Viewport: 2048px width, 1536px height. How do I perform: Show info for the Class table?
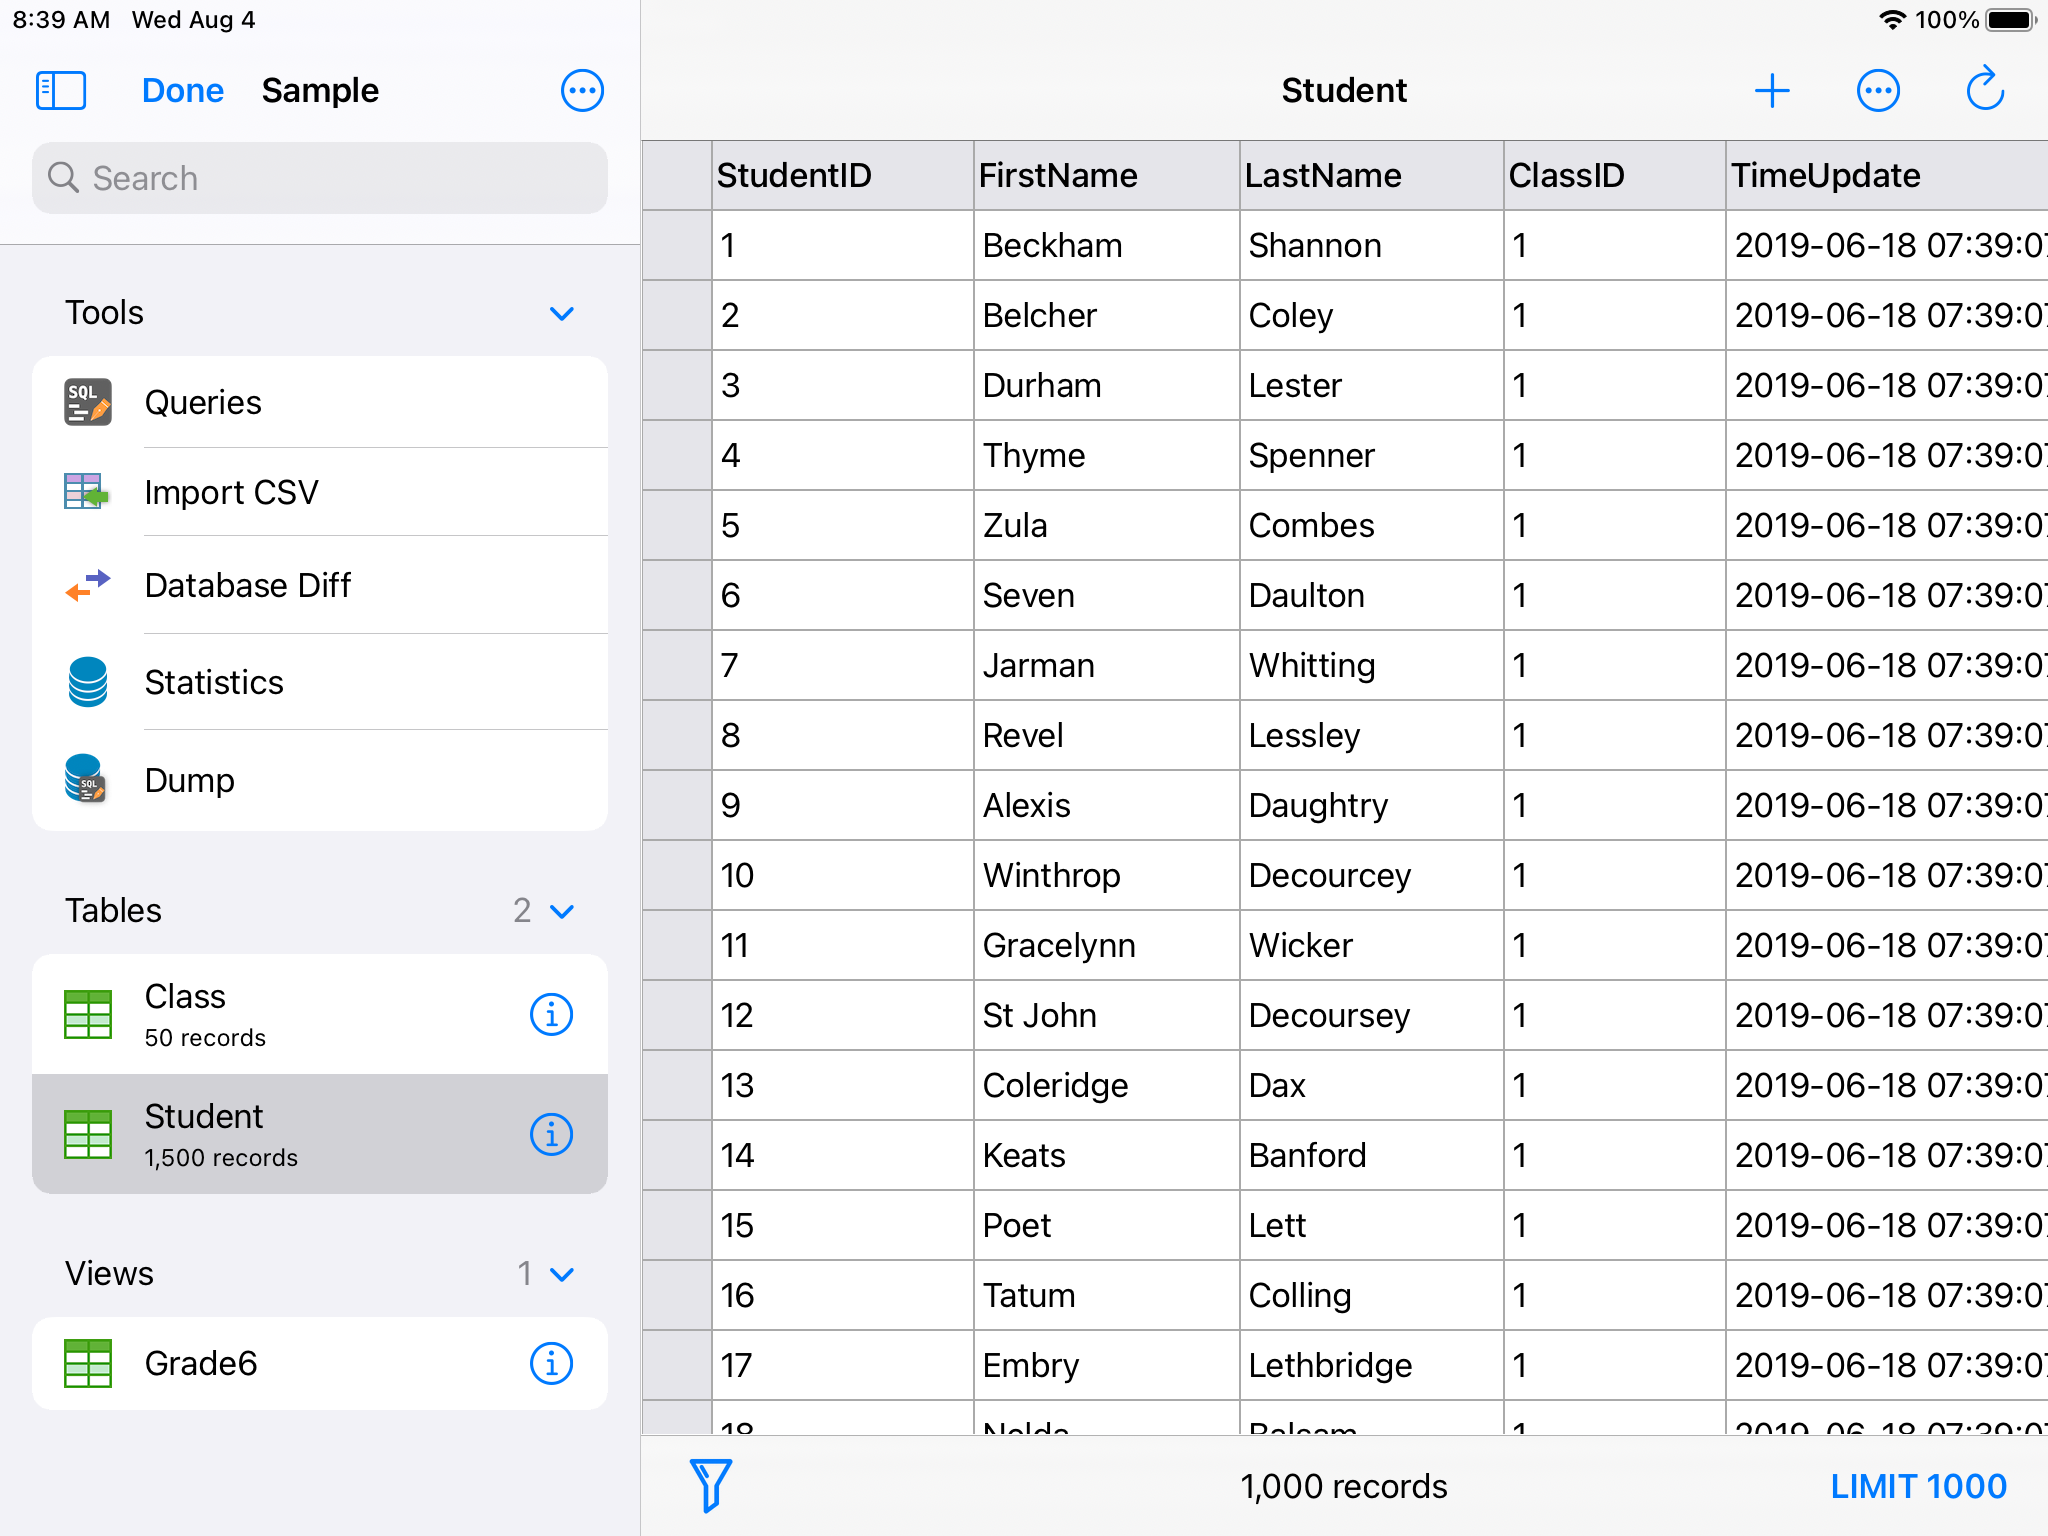550,1014
